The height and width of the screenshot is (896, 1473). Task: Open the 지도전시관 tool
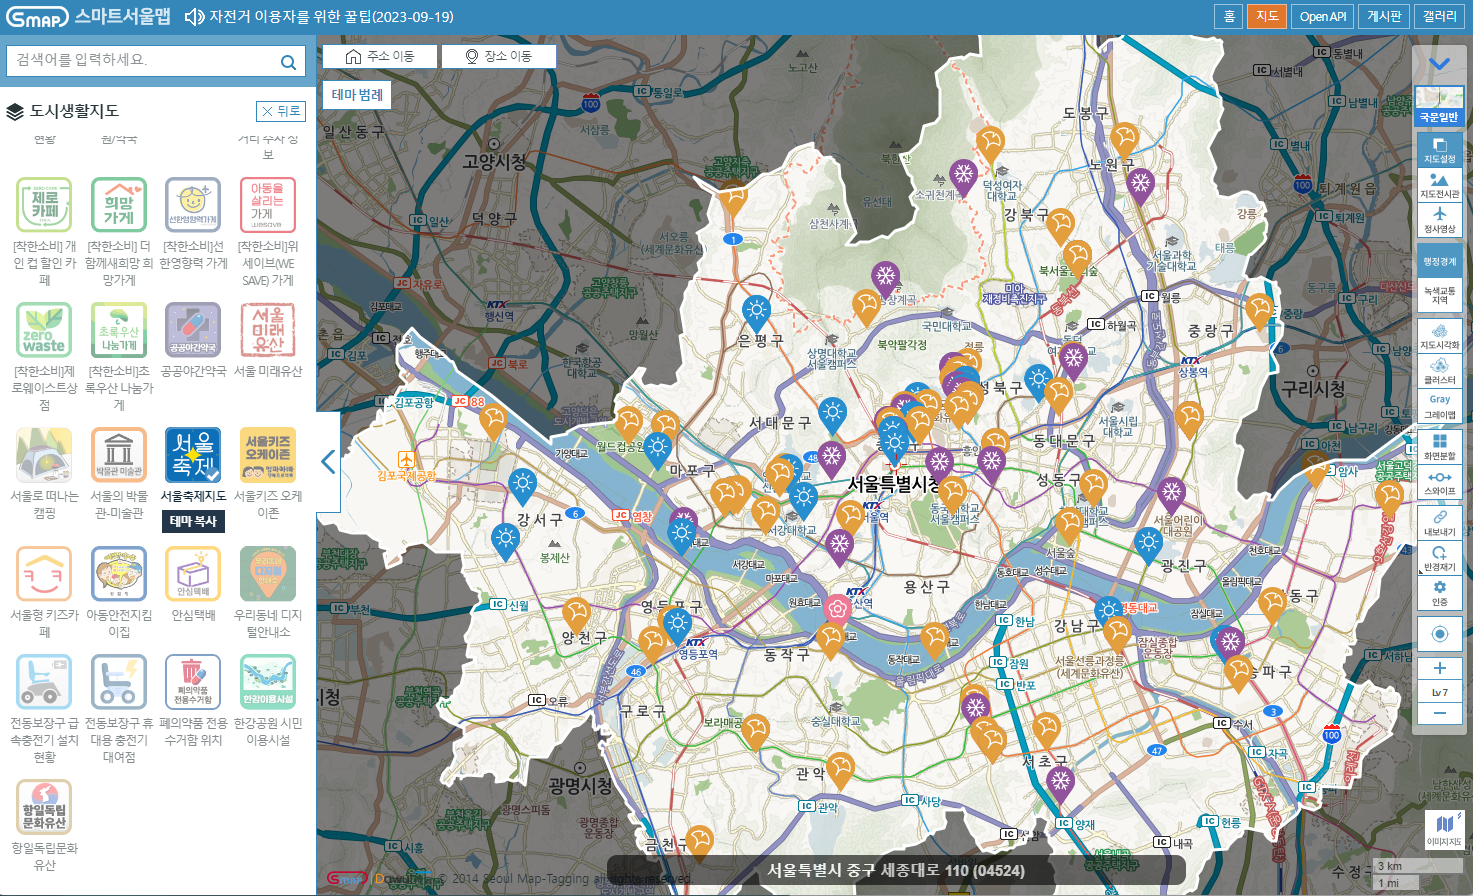pyautogui.click(x=1439, y=185)
